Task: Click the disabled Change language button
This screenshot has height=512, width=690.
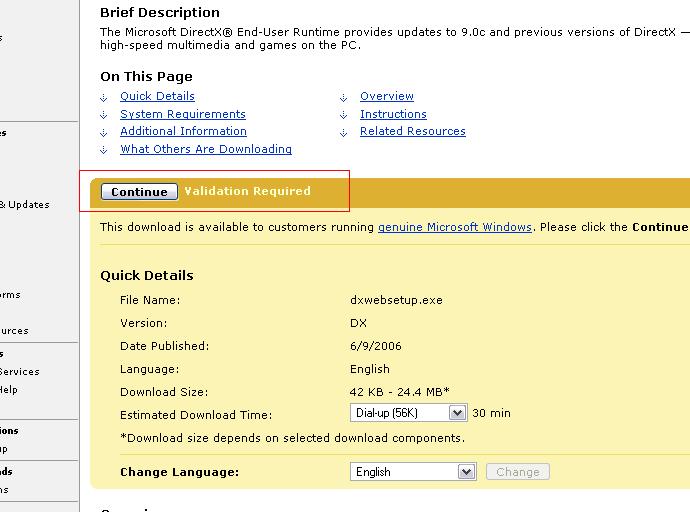Action: click(518, 472)
